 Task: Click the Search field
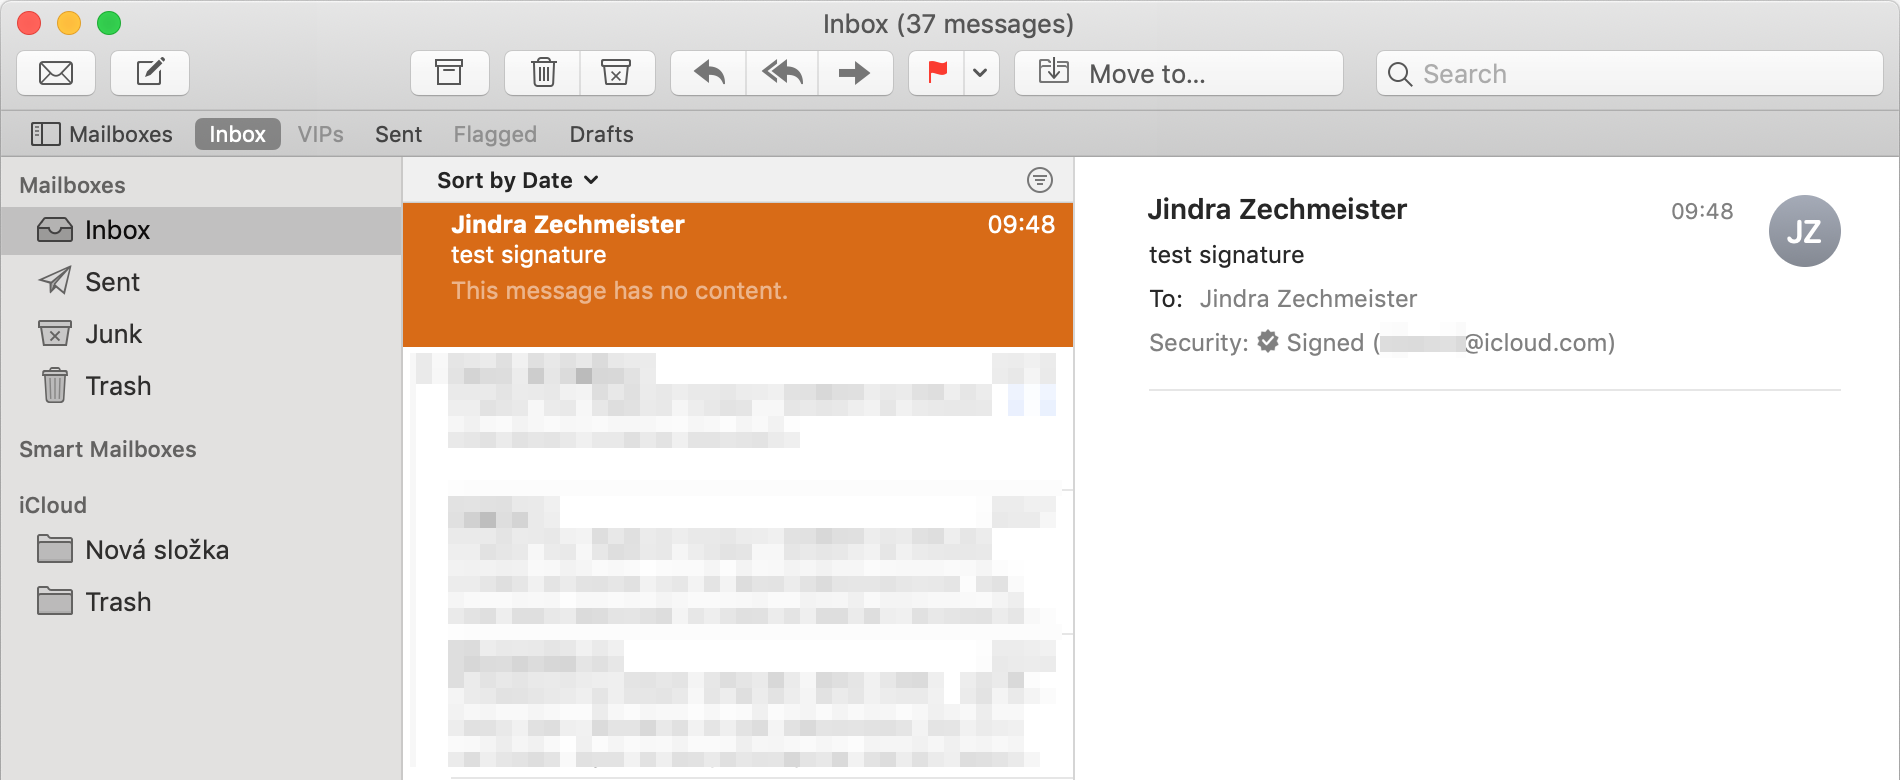tap(1630, 73)
